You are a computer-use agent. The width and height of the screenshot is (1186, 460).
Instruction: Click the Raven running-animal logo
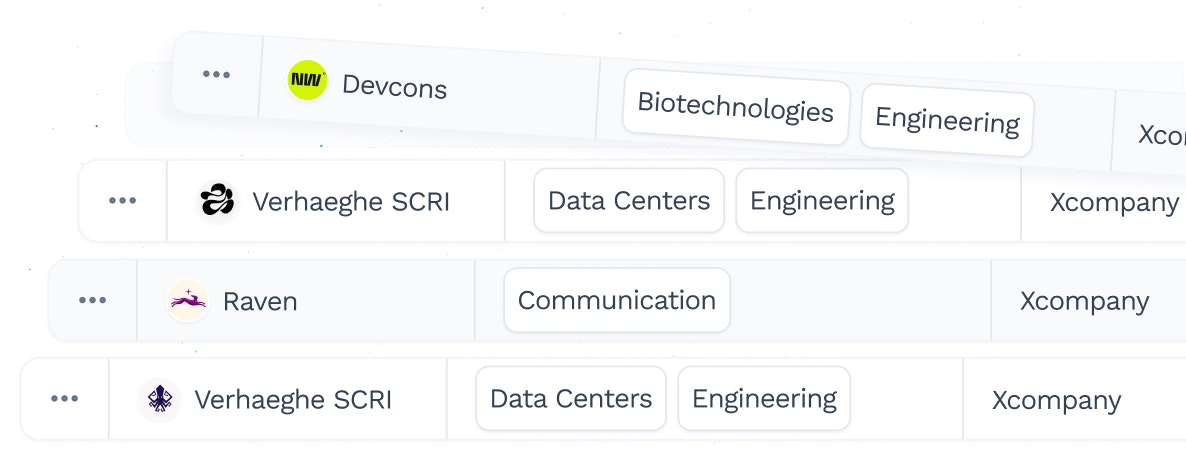click(188, 300)
